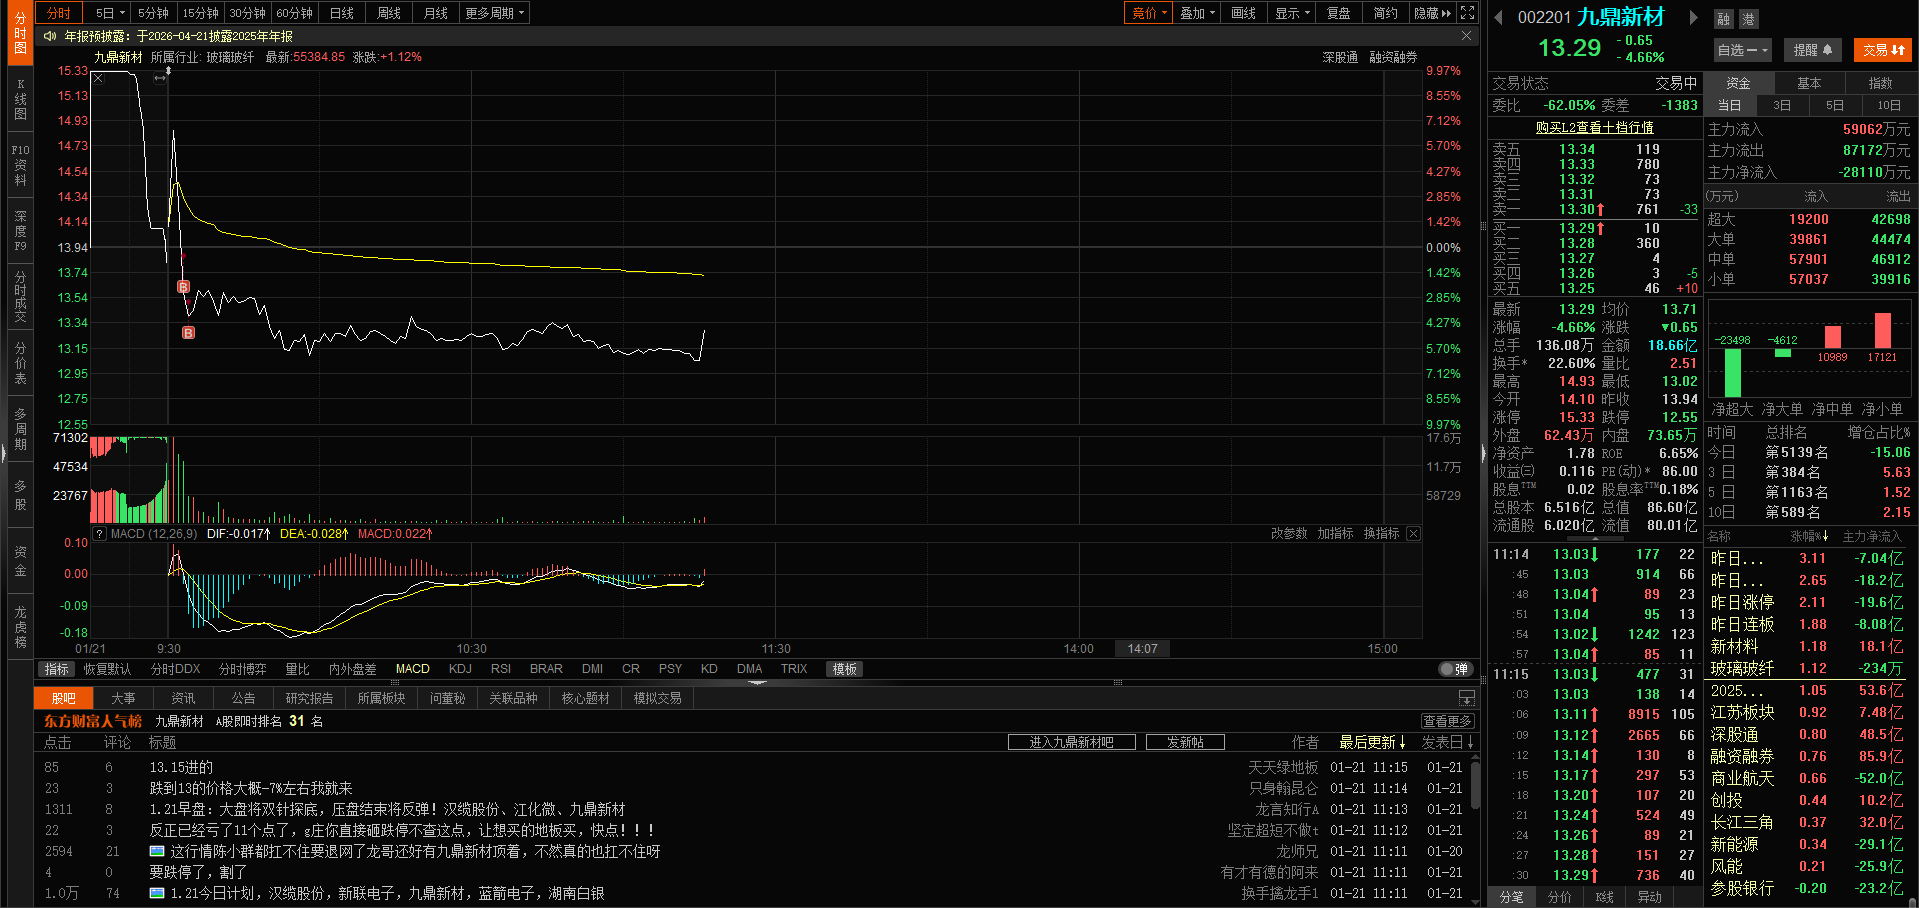Click 查看更多 button
Screen dimensions: 1919x908
[1447, 721]
